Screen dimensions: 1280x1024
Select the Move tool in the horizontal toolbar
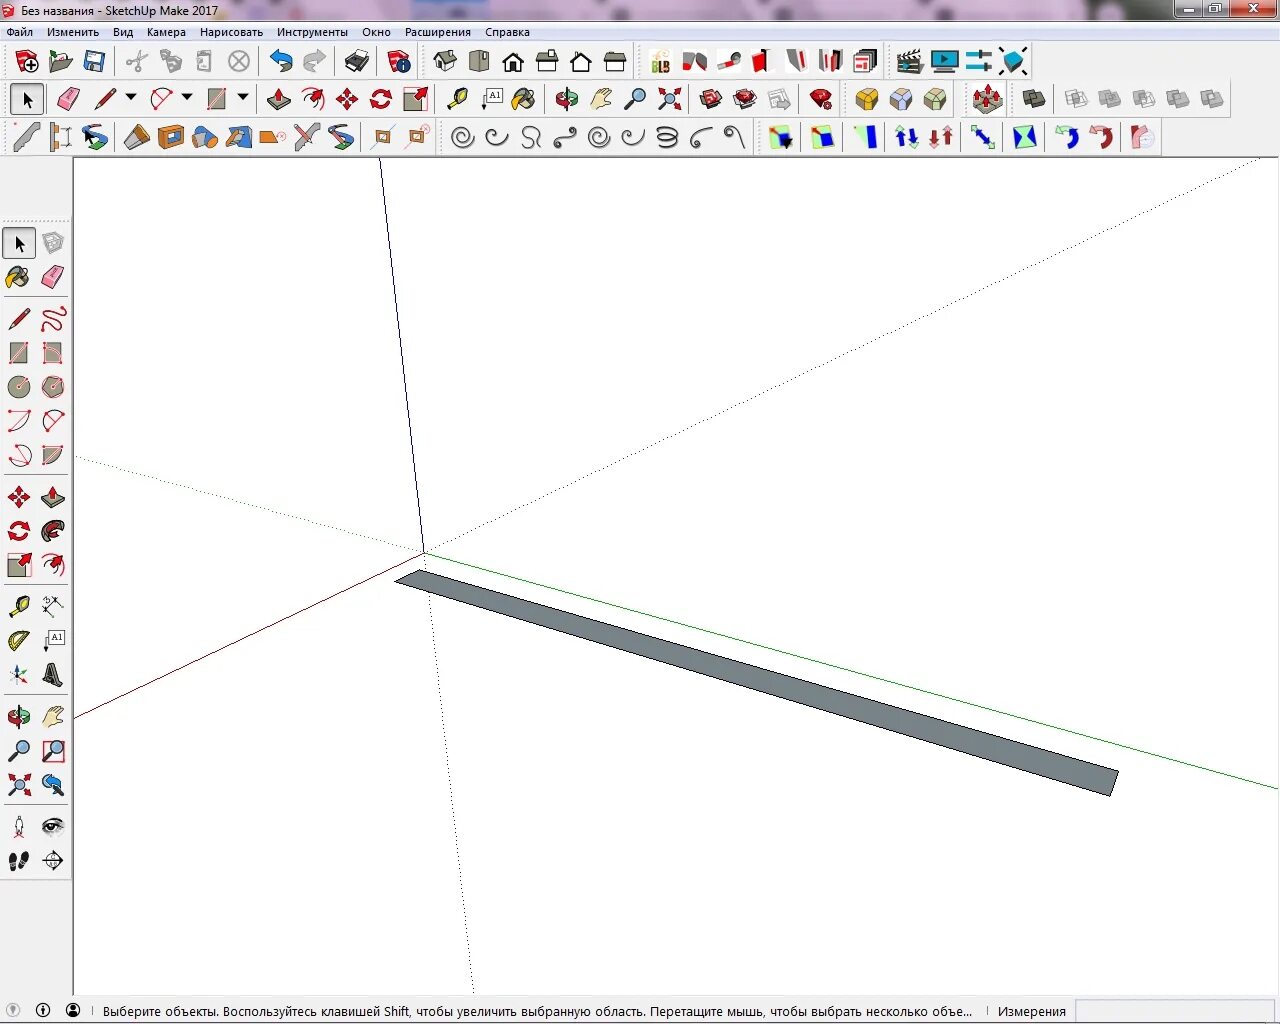pyautogui.click(x=347, y=99)
